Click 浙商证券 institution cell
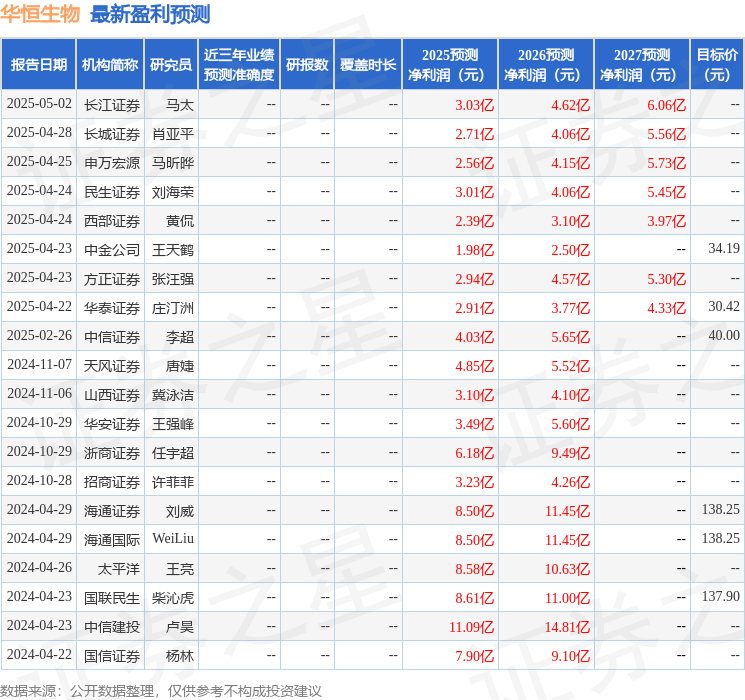The width and height of the screenshot is (745, 700). click(112, 453)
